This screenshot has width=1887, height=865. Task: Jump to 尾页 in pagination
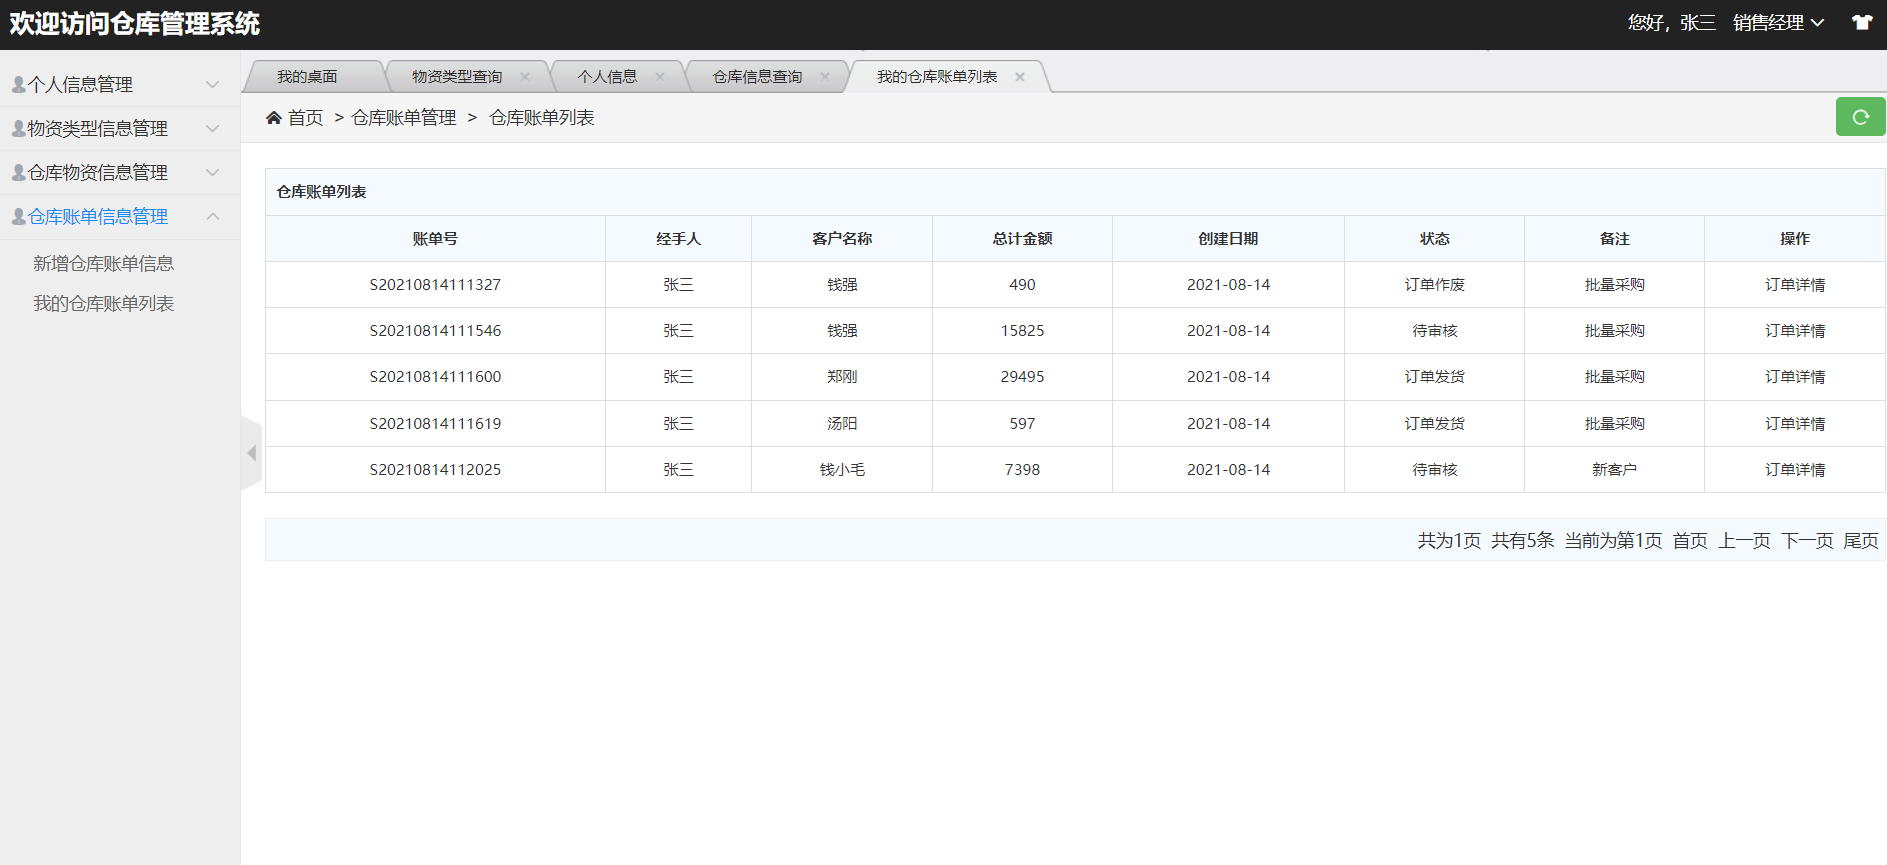[1861, 541]
